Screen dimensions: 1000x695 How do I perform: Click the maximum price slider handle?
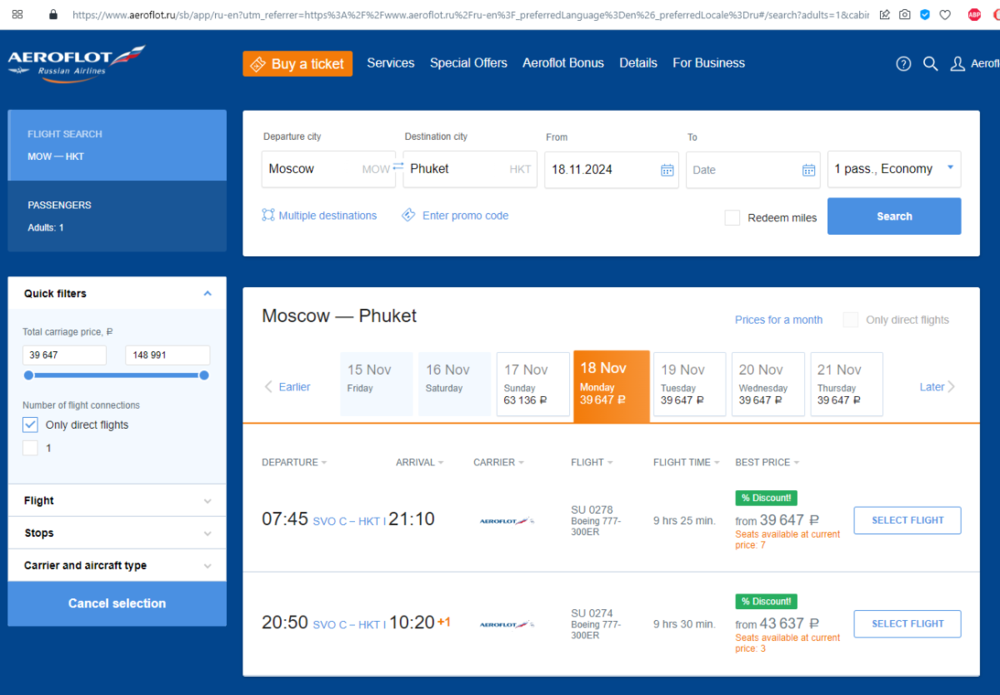(x=204, y=376)
